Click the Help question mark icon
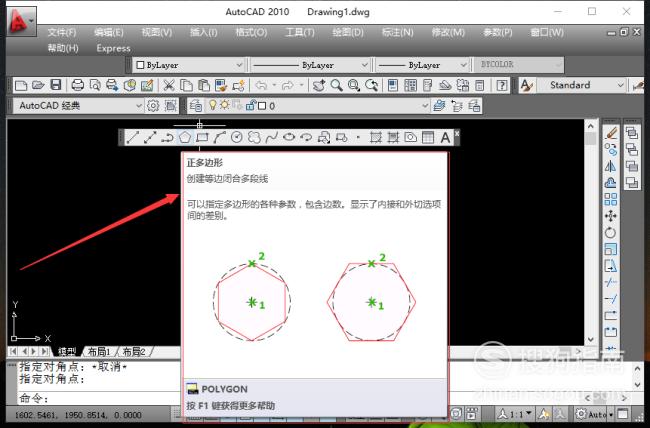 [x=502, y=85]
